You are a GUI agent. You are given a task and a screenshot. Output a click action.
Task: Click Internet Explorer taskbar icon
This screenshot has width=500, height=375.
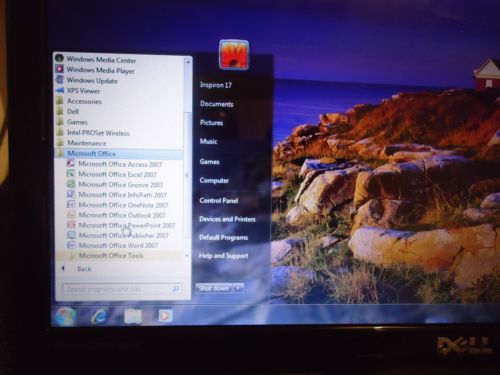(x=99, y=315)
